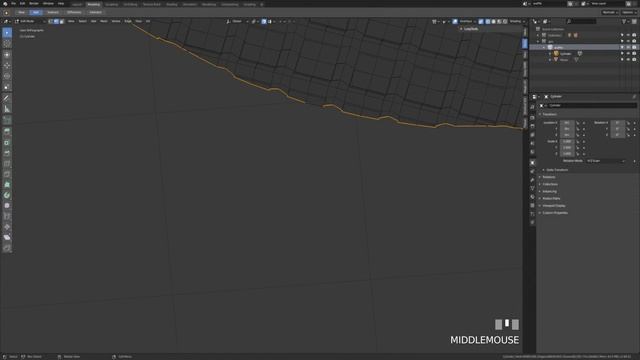Enable face select mode

point(62,21)
